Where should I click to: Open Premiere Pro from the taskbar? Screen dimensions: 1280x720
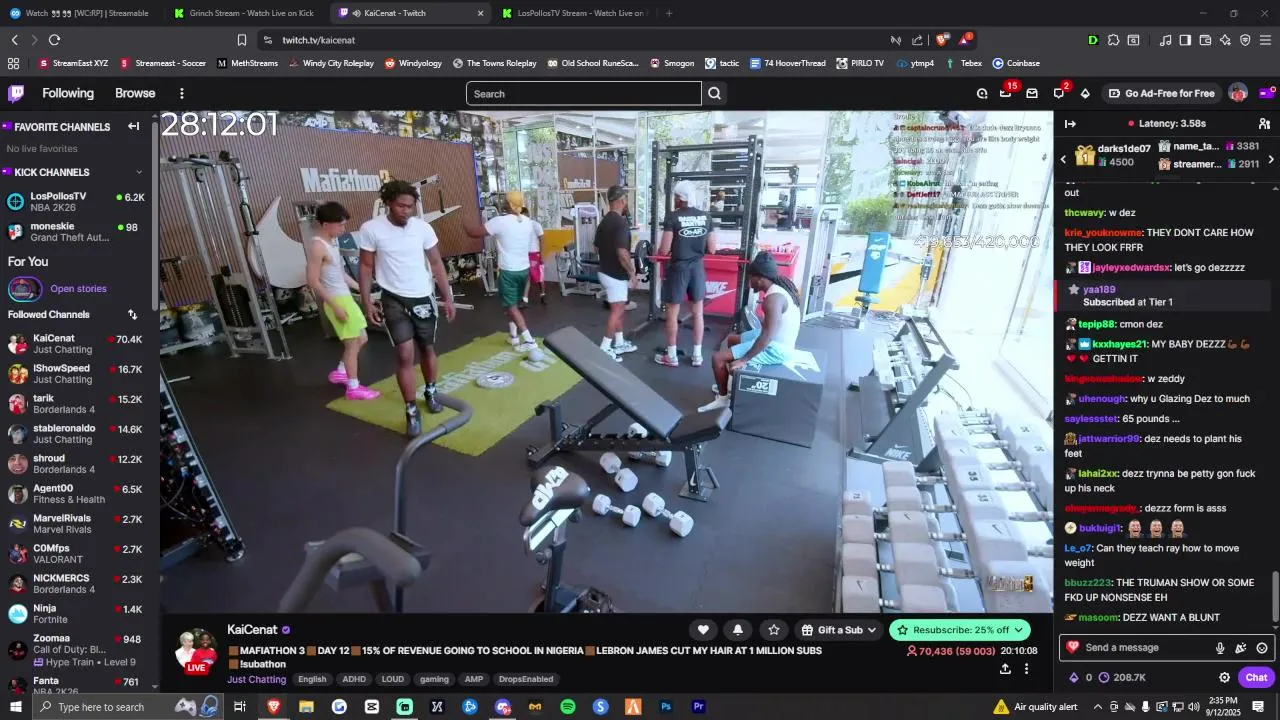pos(698,706)
